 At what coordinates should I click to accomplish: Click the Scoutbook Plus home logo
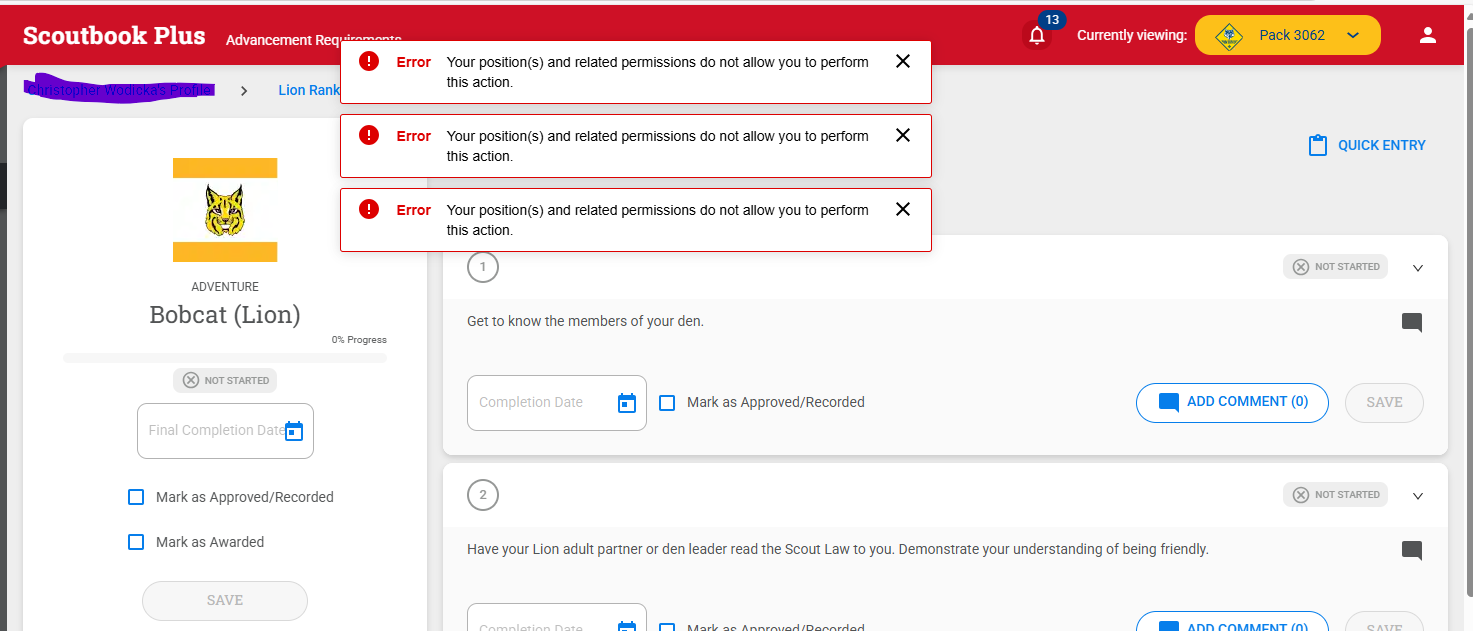(x=114, y=36)
